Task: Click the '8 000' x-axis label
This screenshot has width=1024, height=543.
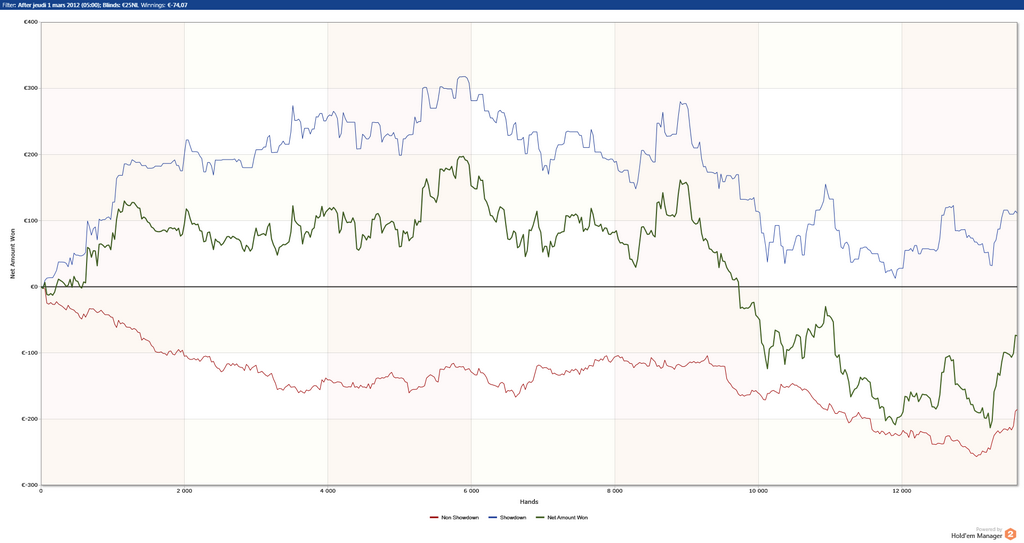Action: click(615, 491)
